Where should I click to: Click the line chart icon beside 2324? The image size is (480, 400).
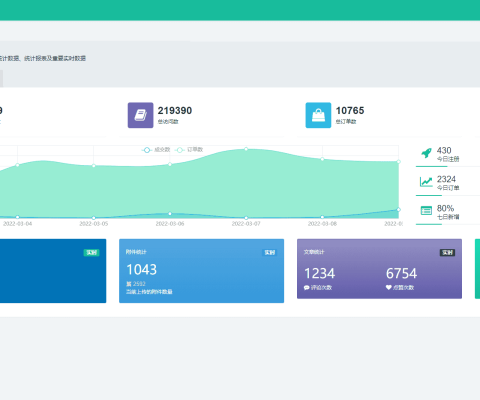[426, 182]
